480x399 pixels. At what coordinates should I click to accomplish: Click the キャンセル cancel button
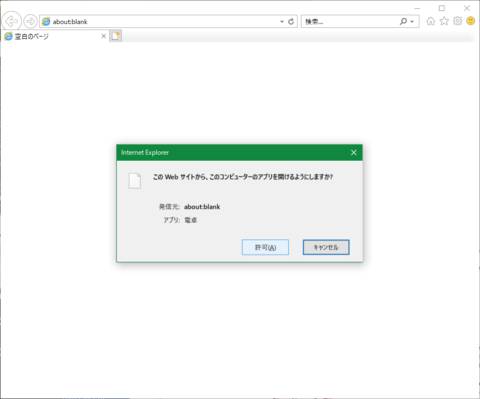[x=326, y=247]
